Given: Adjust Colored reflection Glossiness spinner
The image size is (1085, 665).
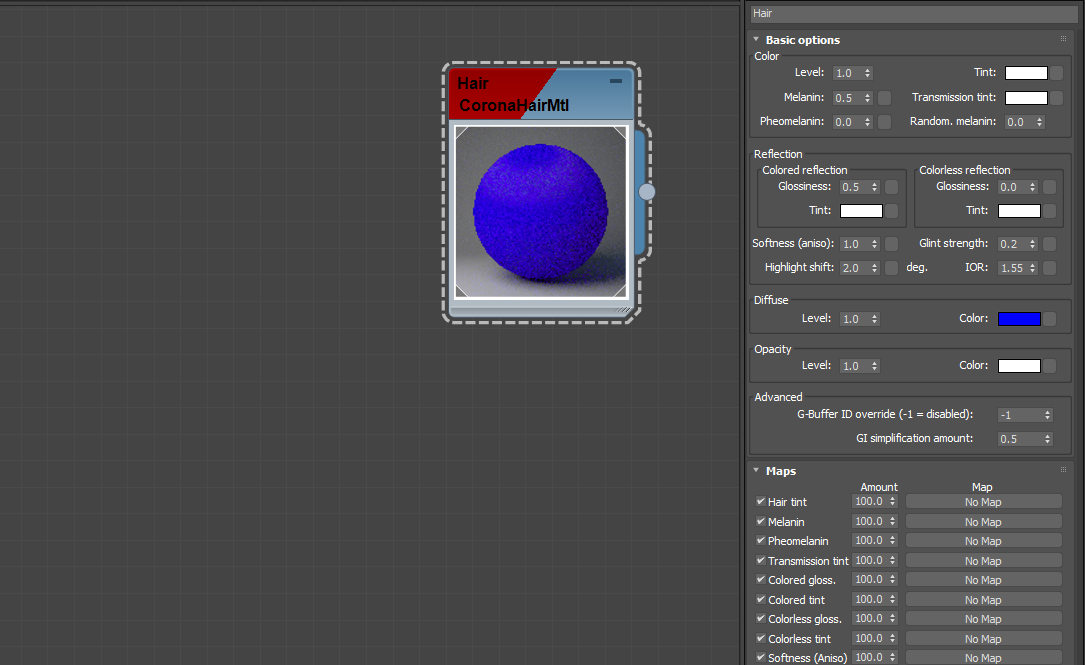Looking at the screenshot, I should tap(875, 187).
